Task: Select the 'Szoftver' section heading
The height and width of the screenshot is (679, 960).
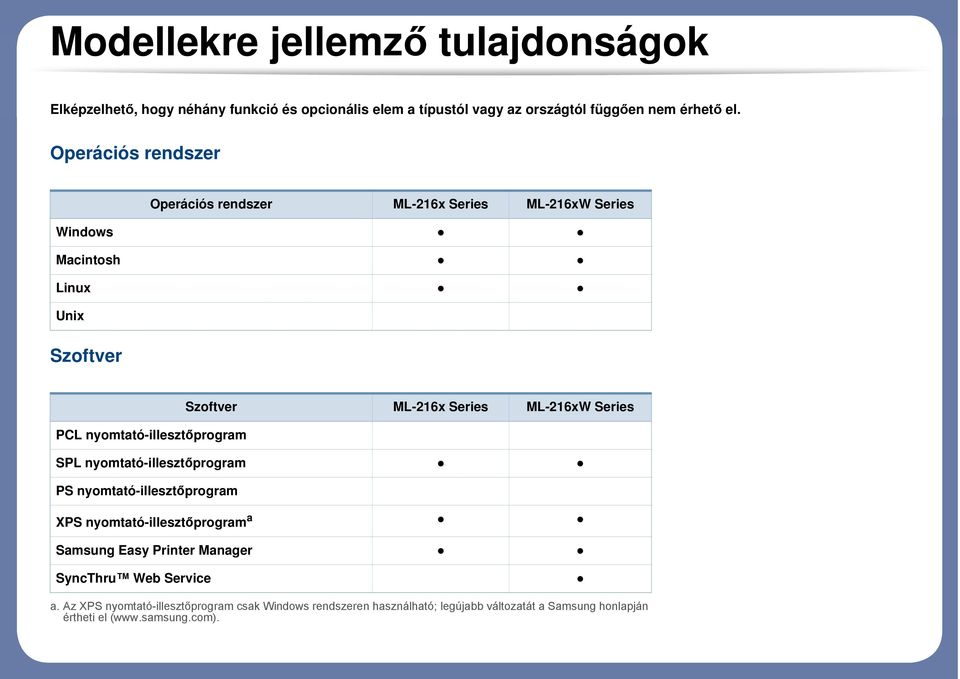Action: click(86, 356)
